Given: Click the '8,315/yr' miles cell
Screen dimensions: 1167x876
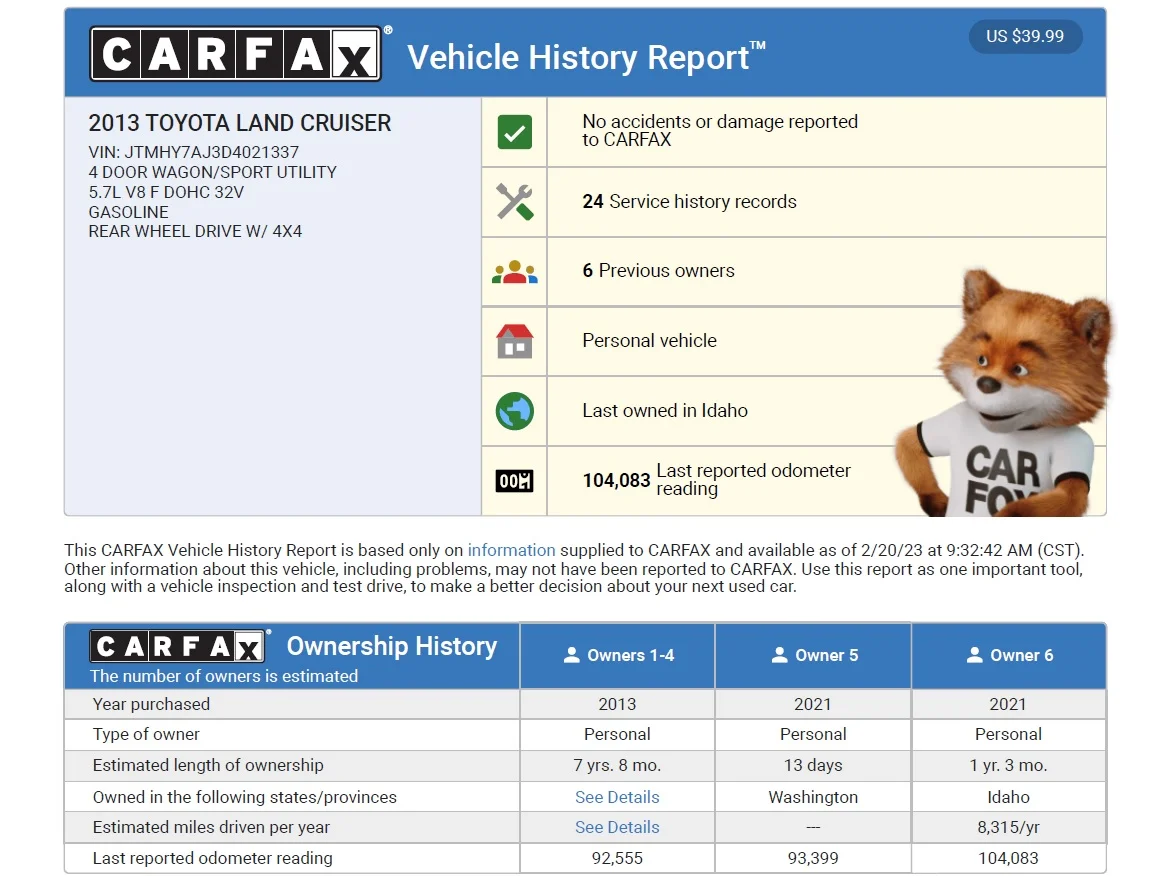Looking at the screenshot, I should (x=1008, y=827).
